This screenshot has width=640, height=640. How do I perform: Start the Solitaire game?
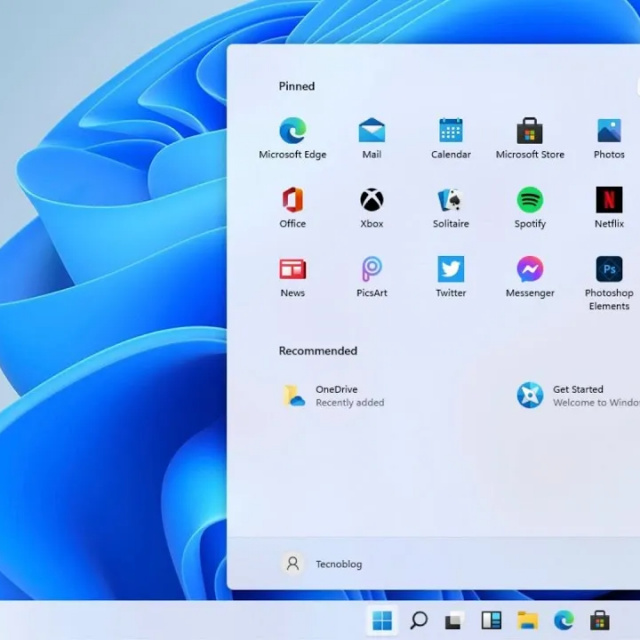pyautogui.click(x=451, y=207)
